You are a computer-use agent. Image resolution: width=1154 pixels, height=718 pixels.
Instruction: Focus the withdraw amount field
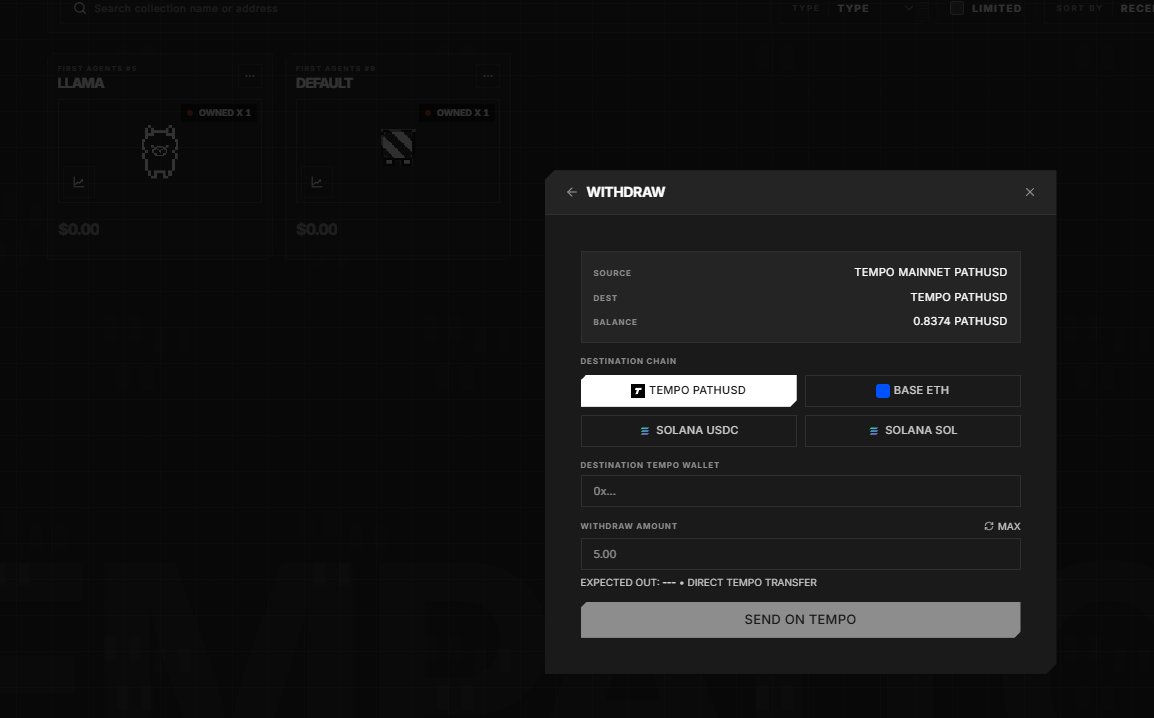click(x=800, y=554)
